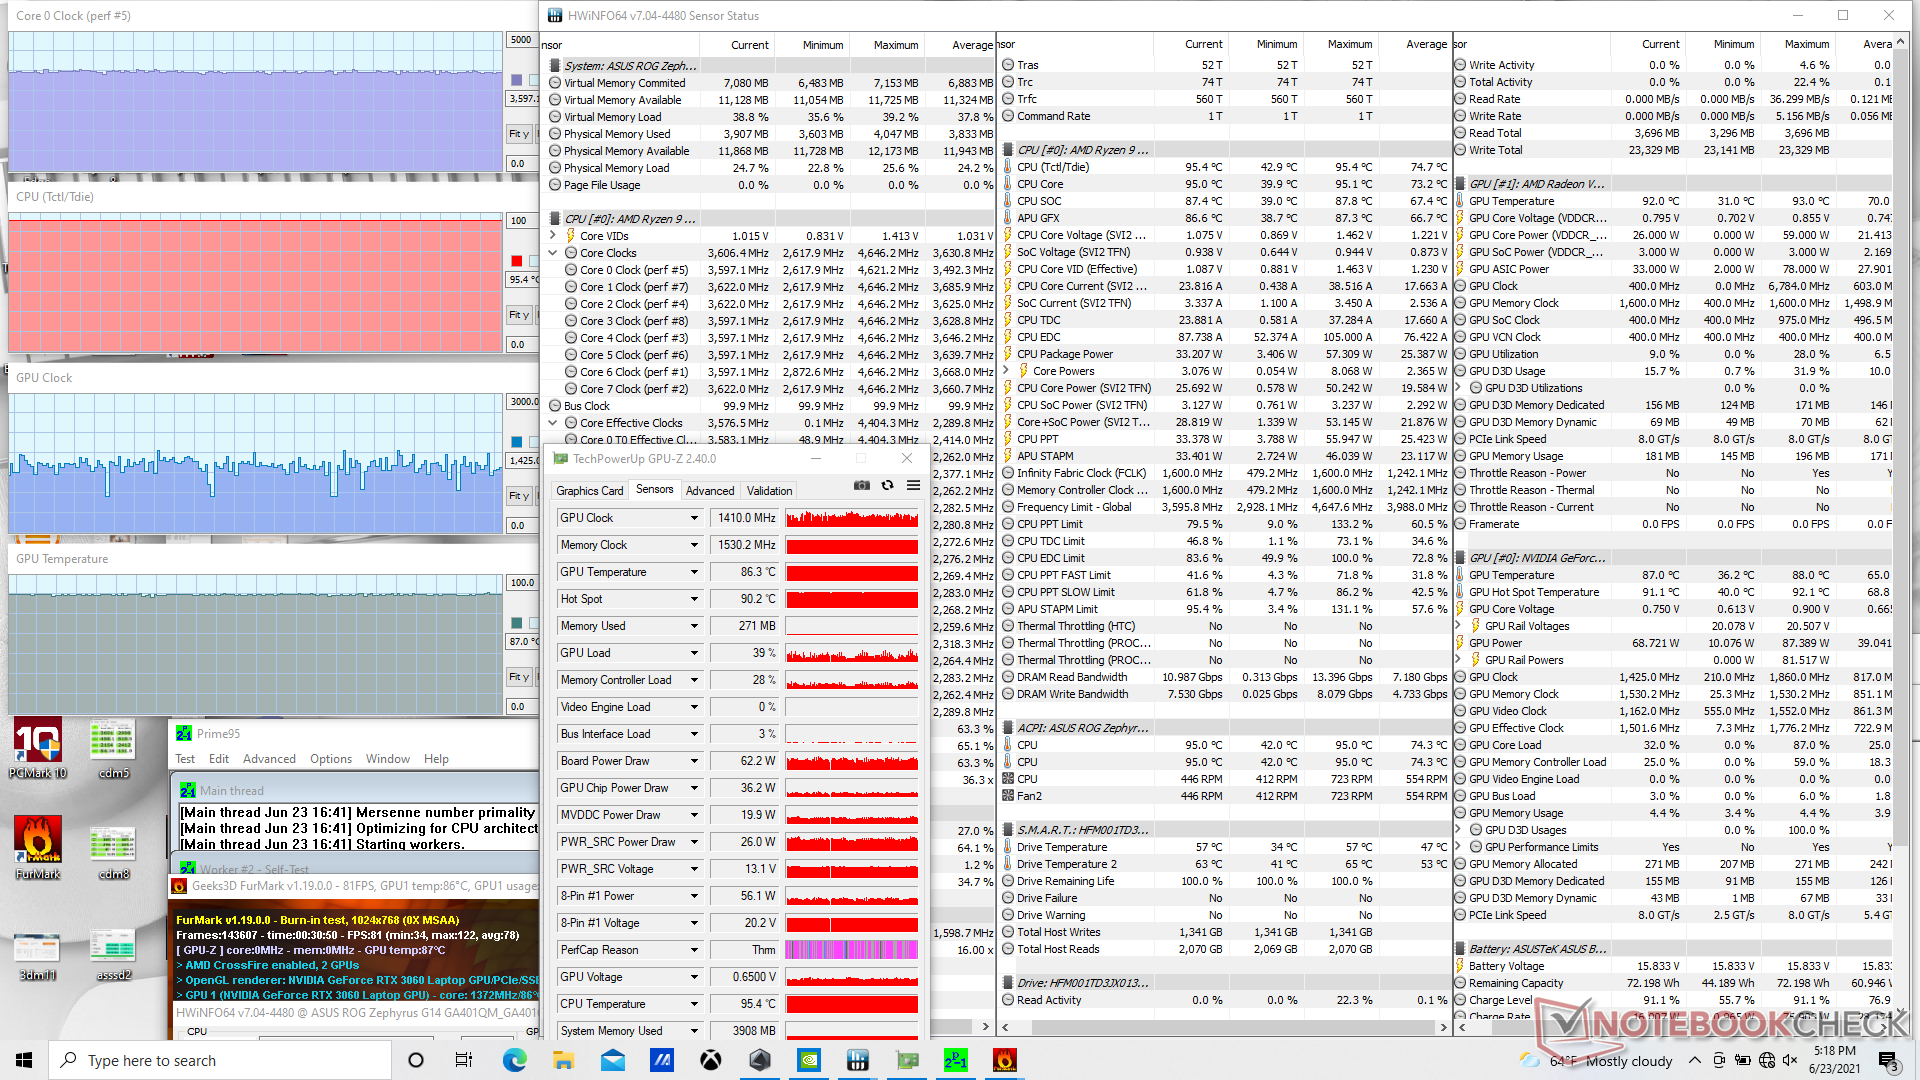
Task: Click blue color swatch in GPU Clock graph
Action: pos(516,442)
